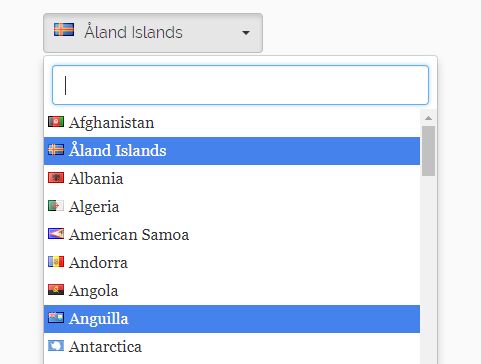Screen dimensions: 481x364
Task: Click the Albania flag icon
Action: click(x=56, y=178)
